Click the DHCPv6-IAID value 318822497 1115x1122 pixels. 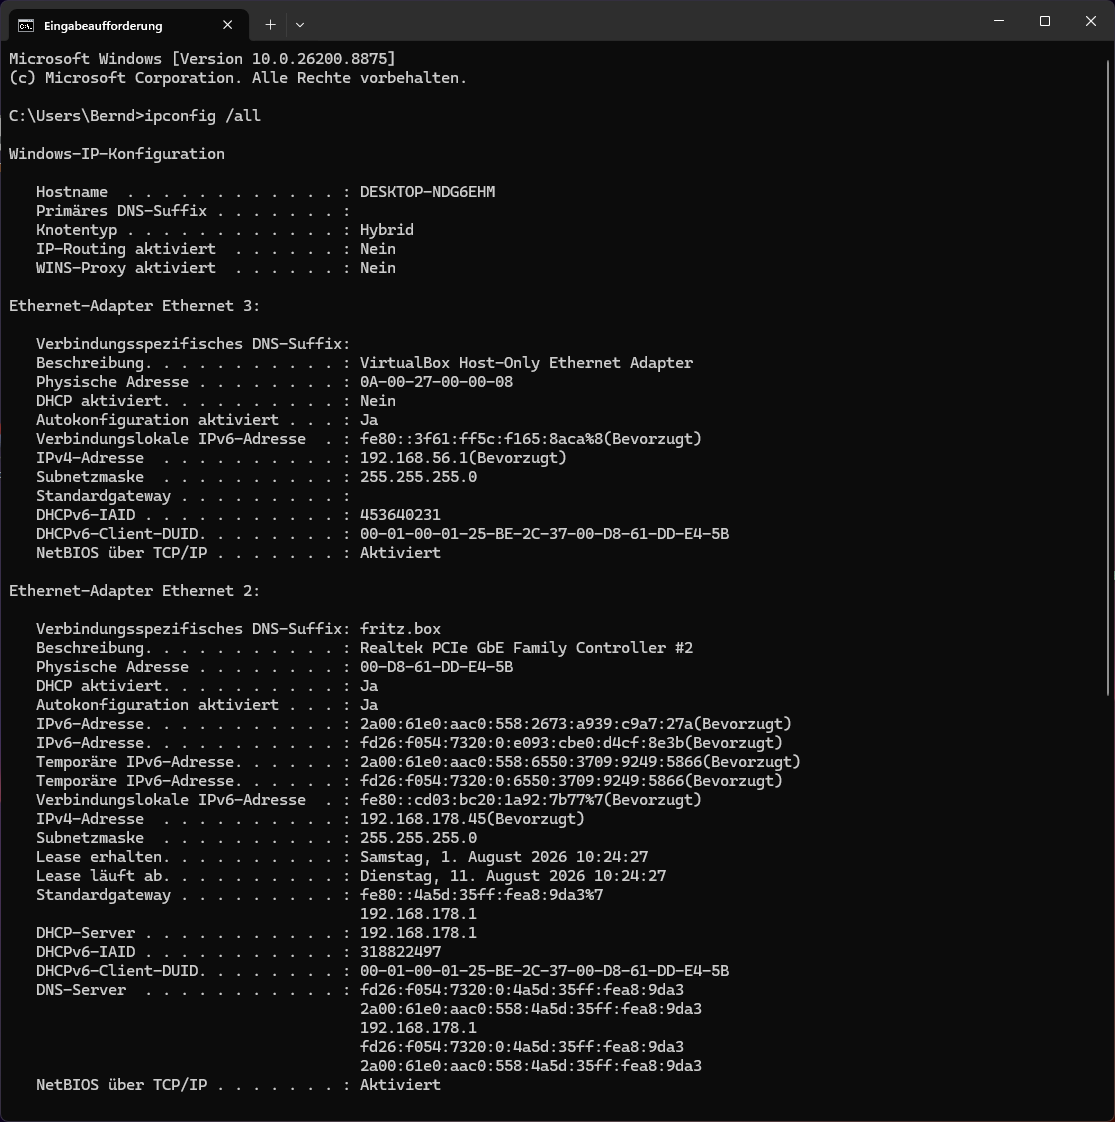[x=400, y=952]
